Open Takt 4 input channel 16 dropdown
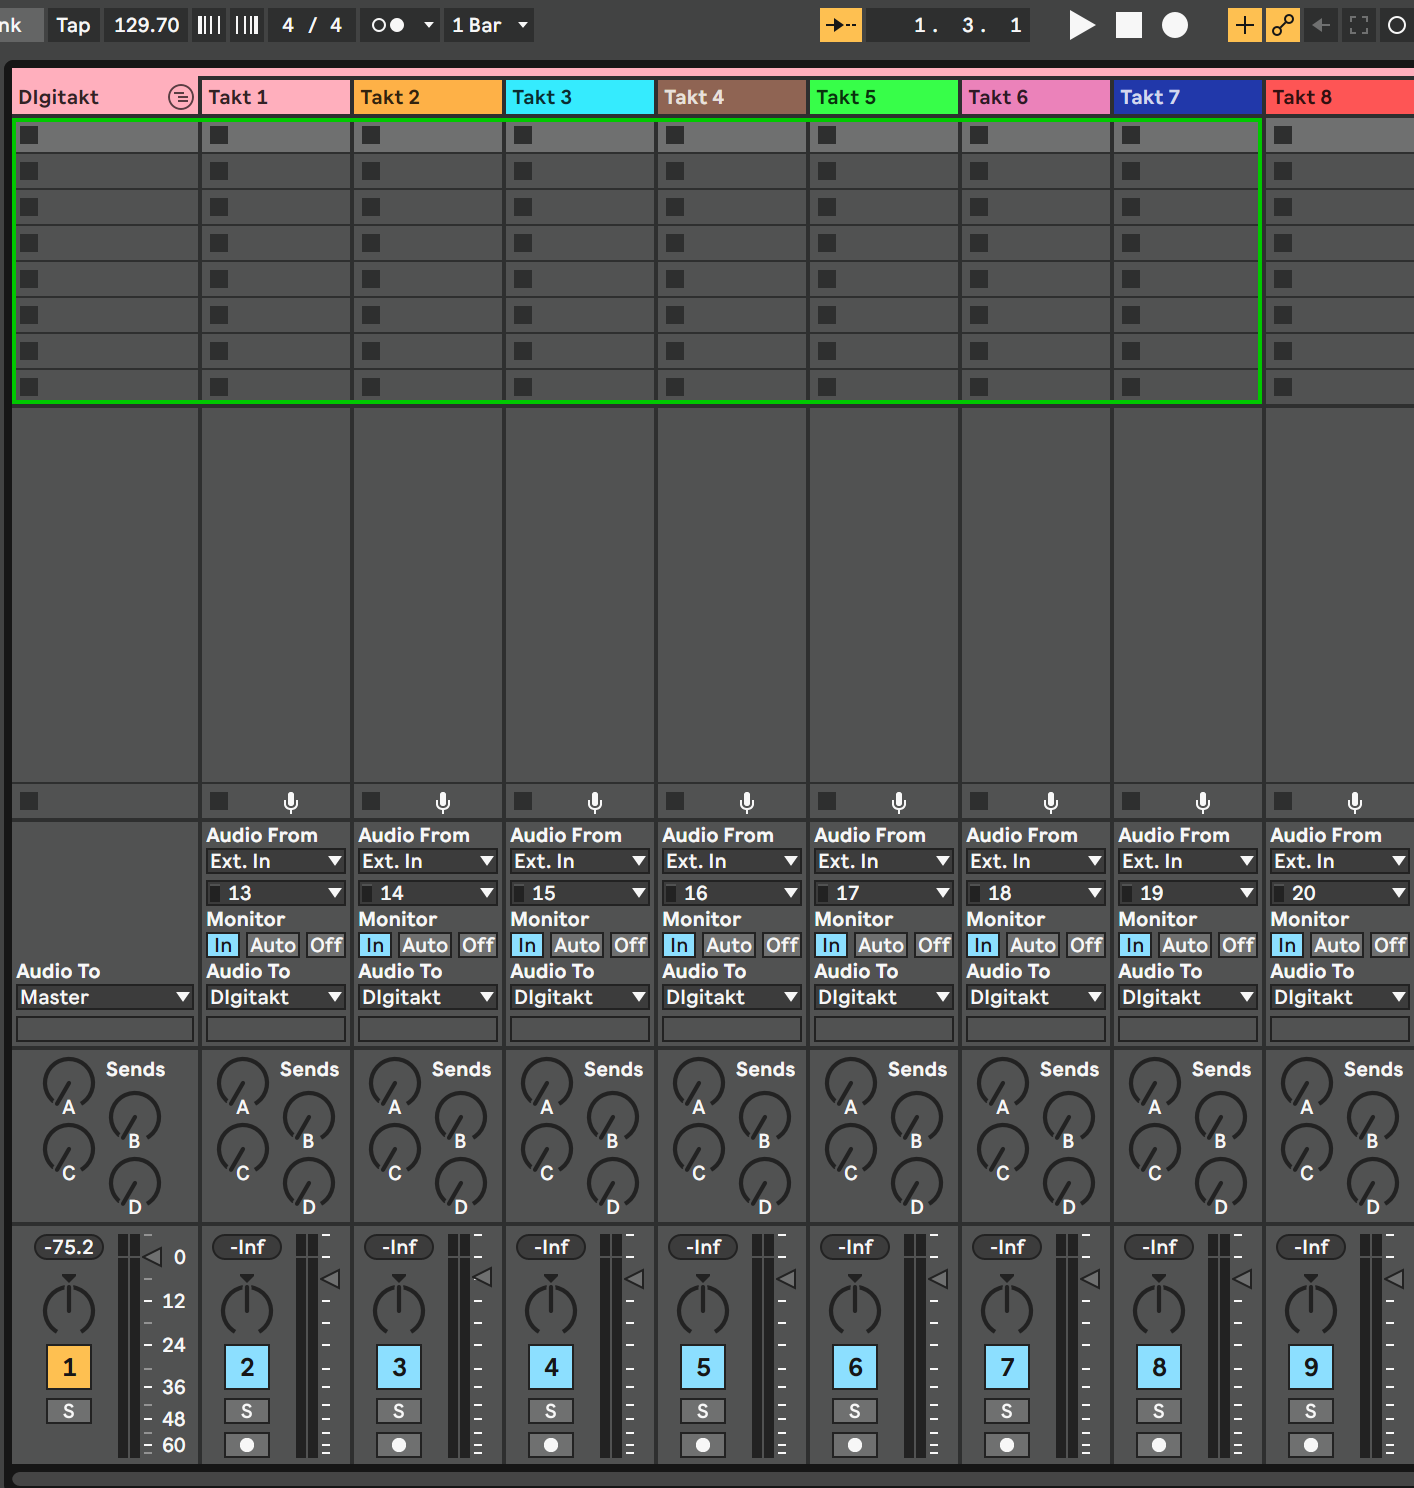 (731, 893)
